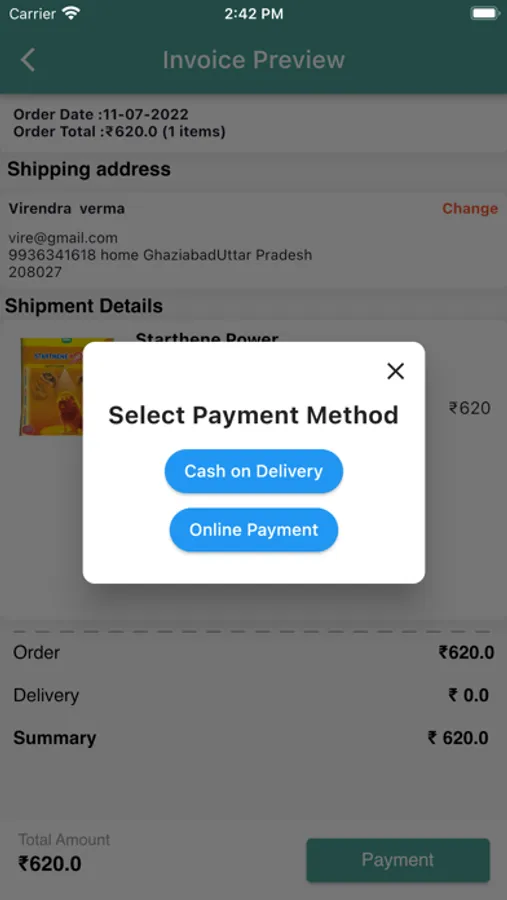
Task: Tap the Shipping address heading
Action: [89, 169]
